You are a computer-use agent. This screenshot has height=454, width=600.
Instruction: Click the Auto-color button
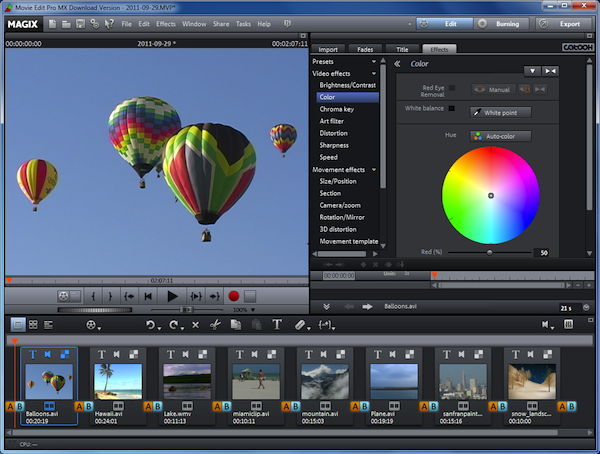point(500,136)
